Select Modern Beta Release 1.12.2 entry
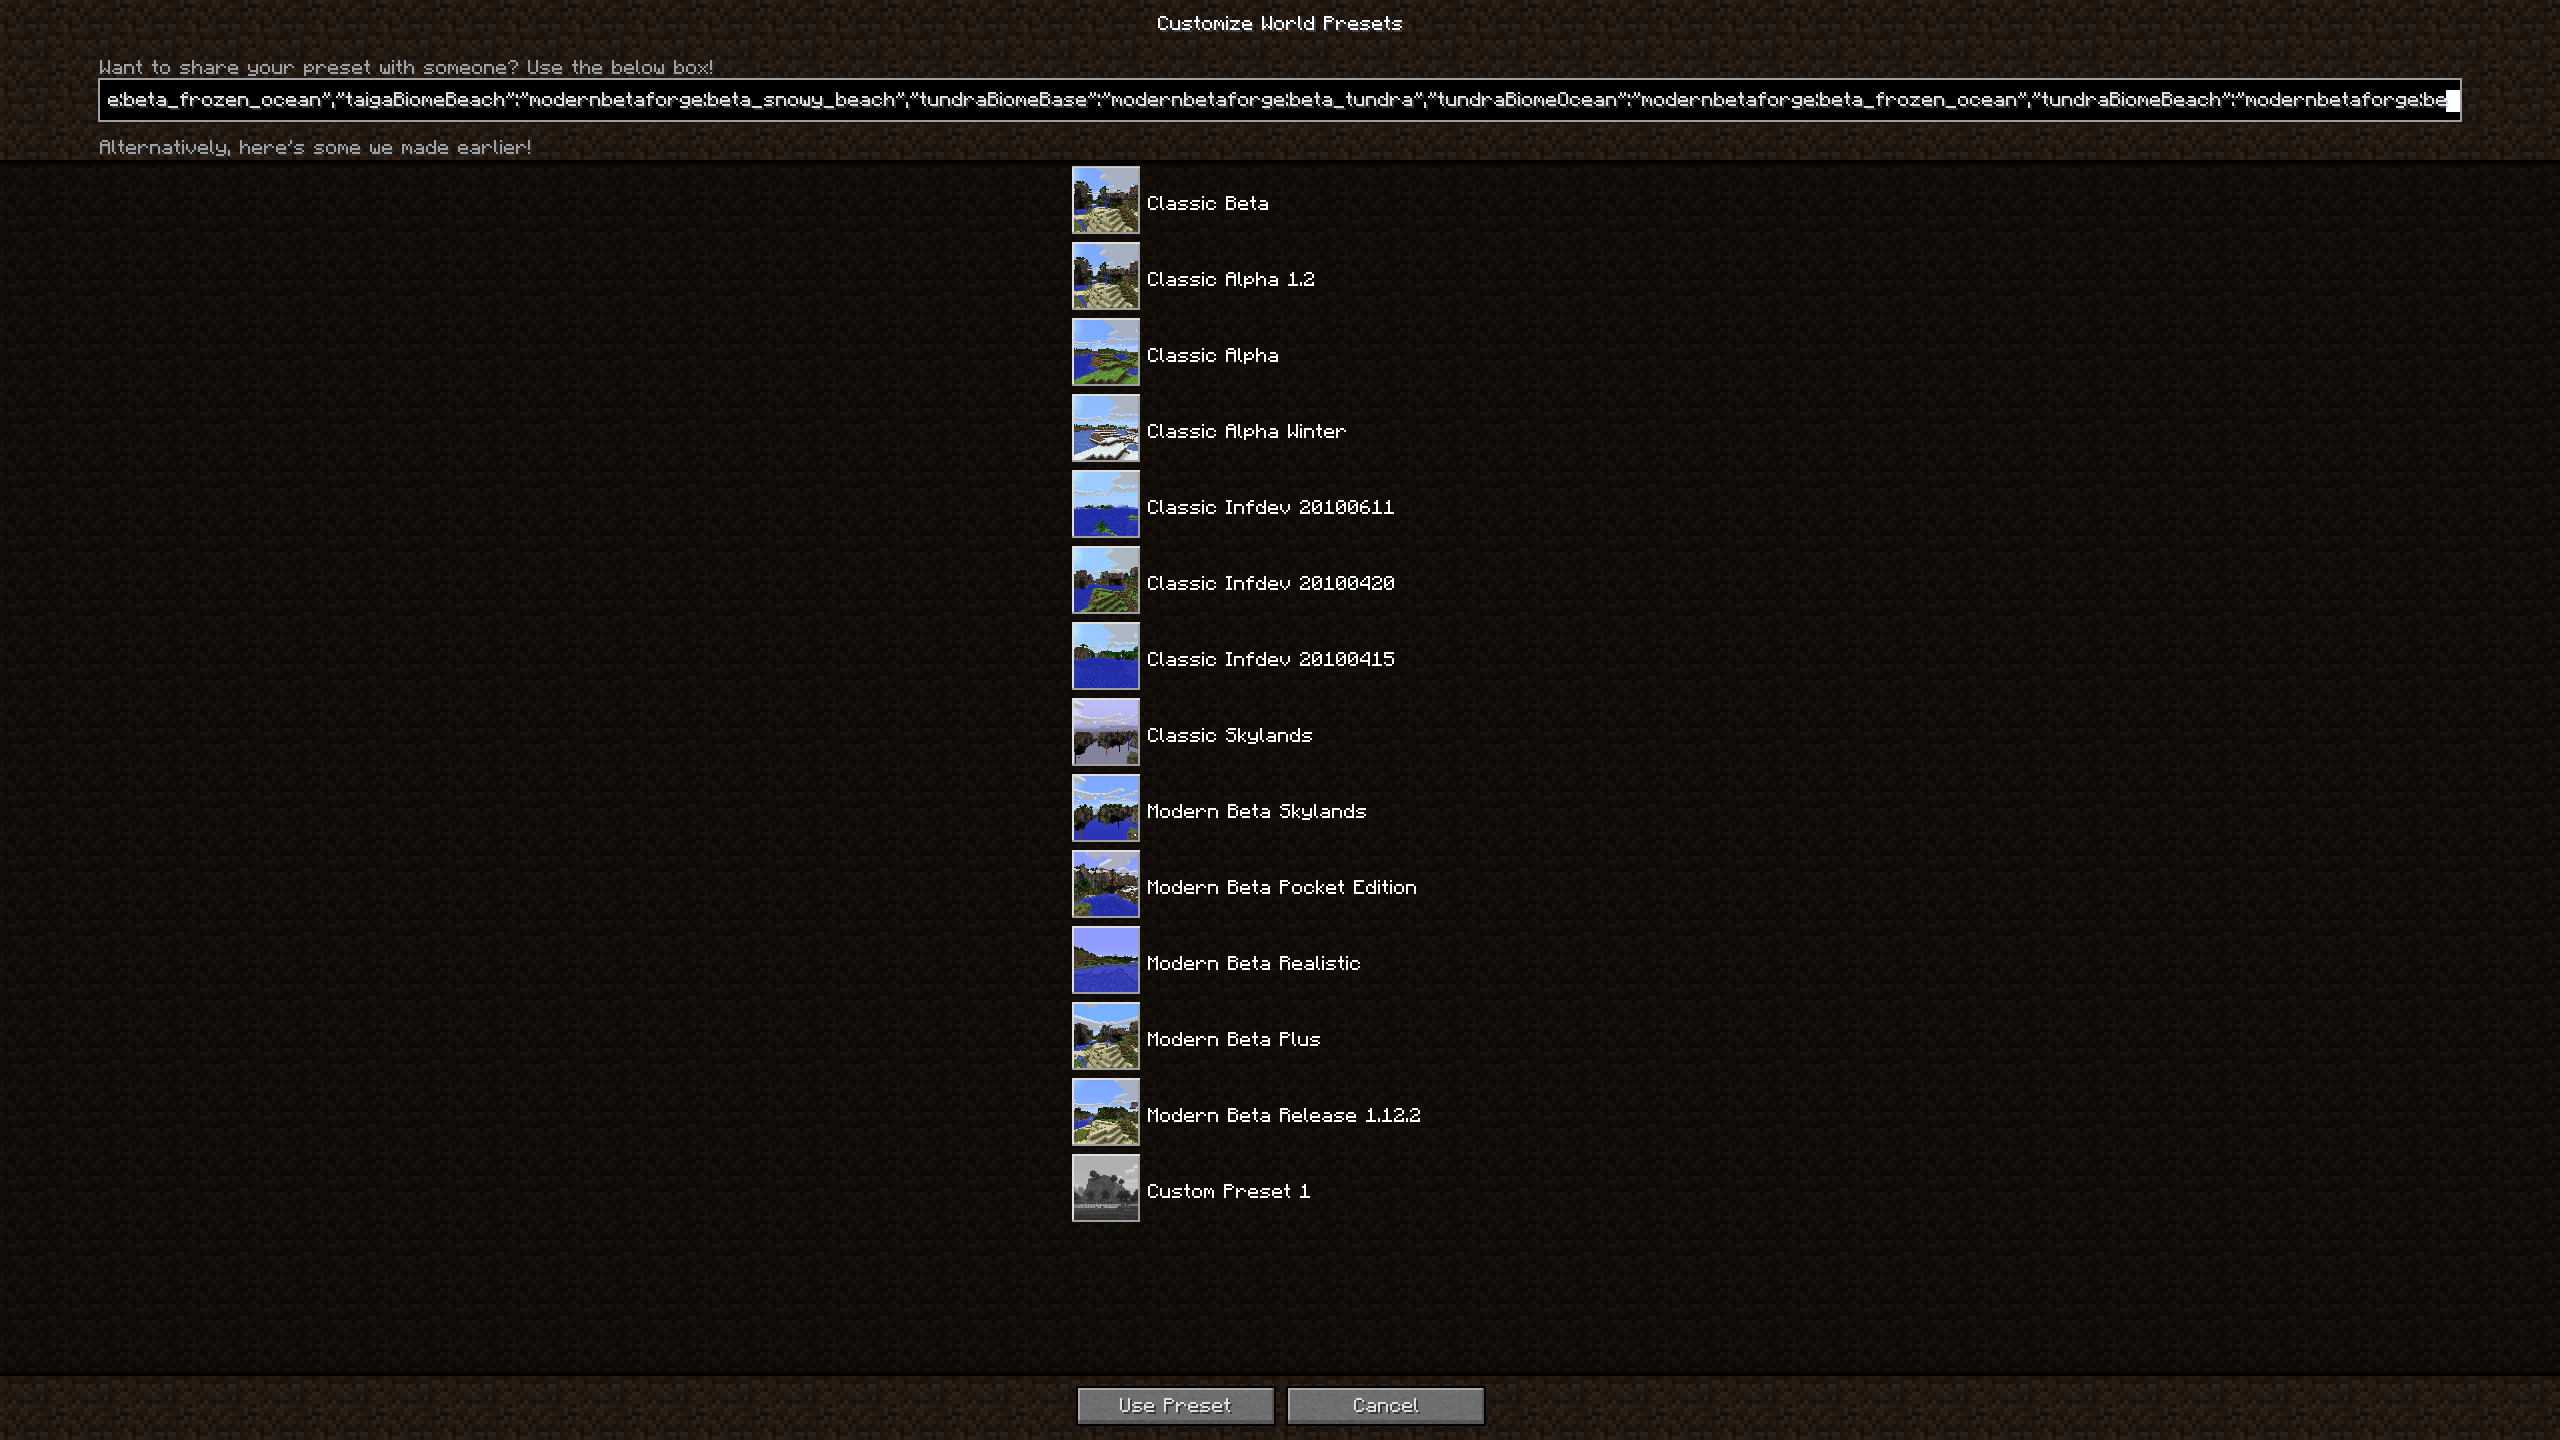Screen dimensions: 2560x1440 [1283, 1115]
